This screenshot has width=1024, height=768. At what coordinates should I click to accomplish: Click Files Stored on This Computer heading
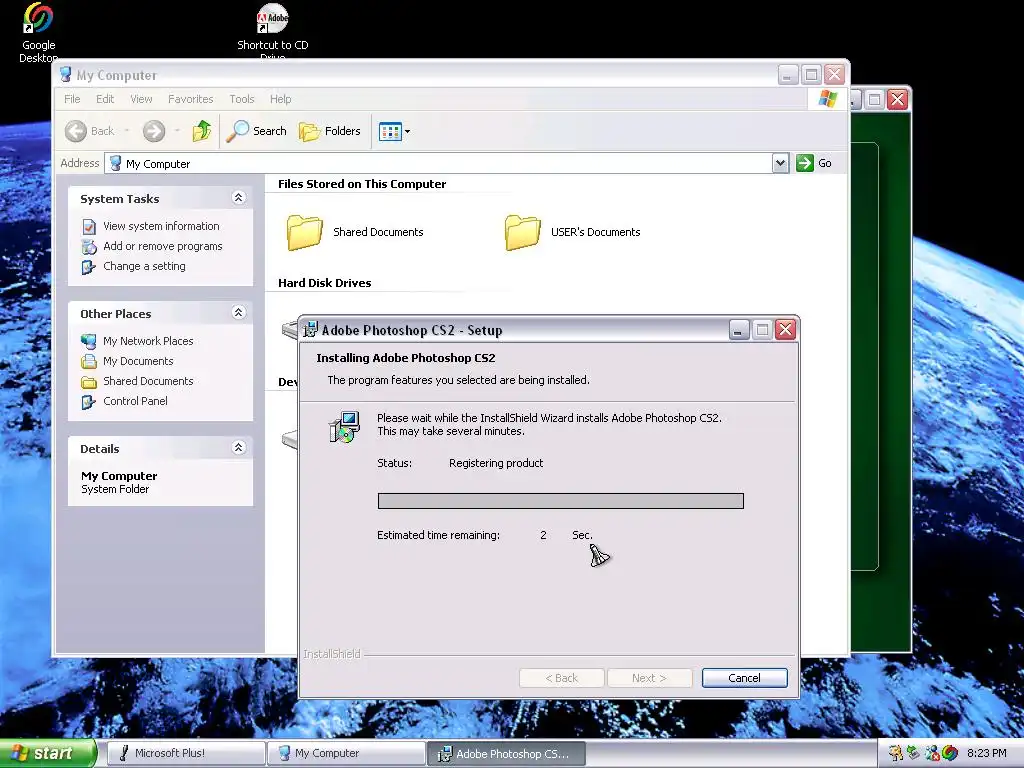362,184
